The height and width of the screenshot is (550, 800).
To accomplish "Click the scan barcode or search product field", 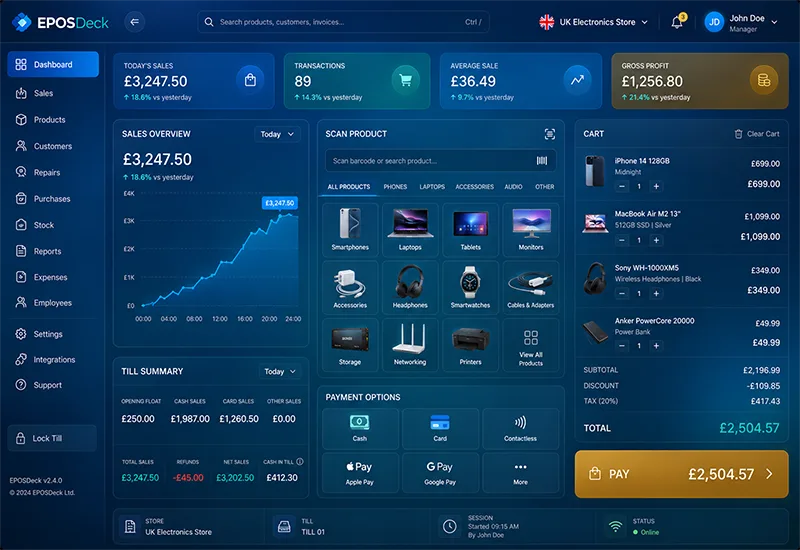I will coord(440,161).
